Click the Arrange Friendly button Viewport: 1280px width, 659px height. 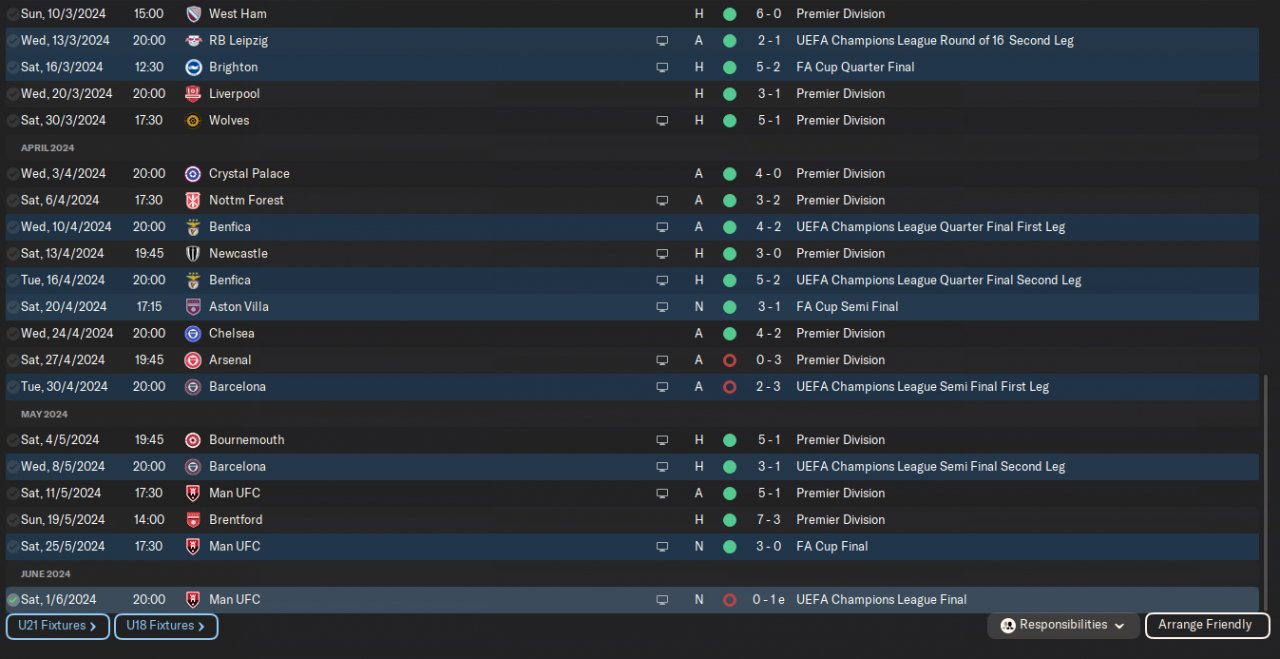click(x=1206, y=625)
